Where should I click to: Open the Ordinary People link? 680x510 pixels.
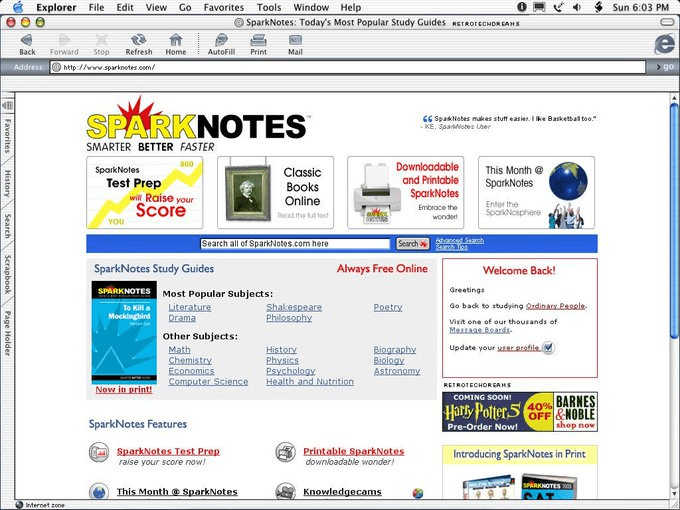pyautogui.click(x=556, y=306)
